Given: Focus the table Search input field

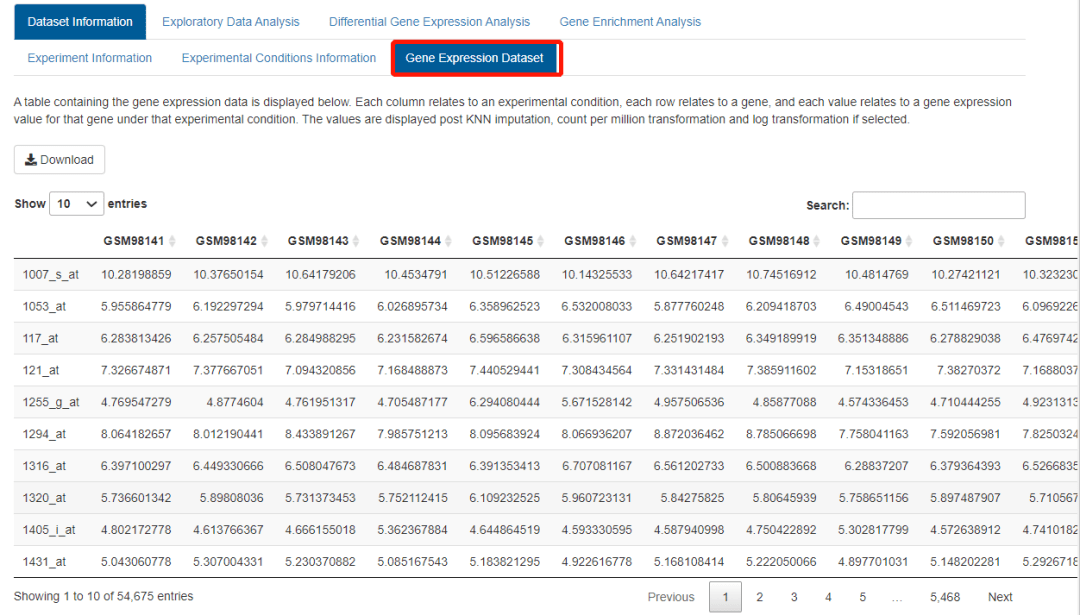Looking at the screenshot, I should point(938,205).
